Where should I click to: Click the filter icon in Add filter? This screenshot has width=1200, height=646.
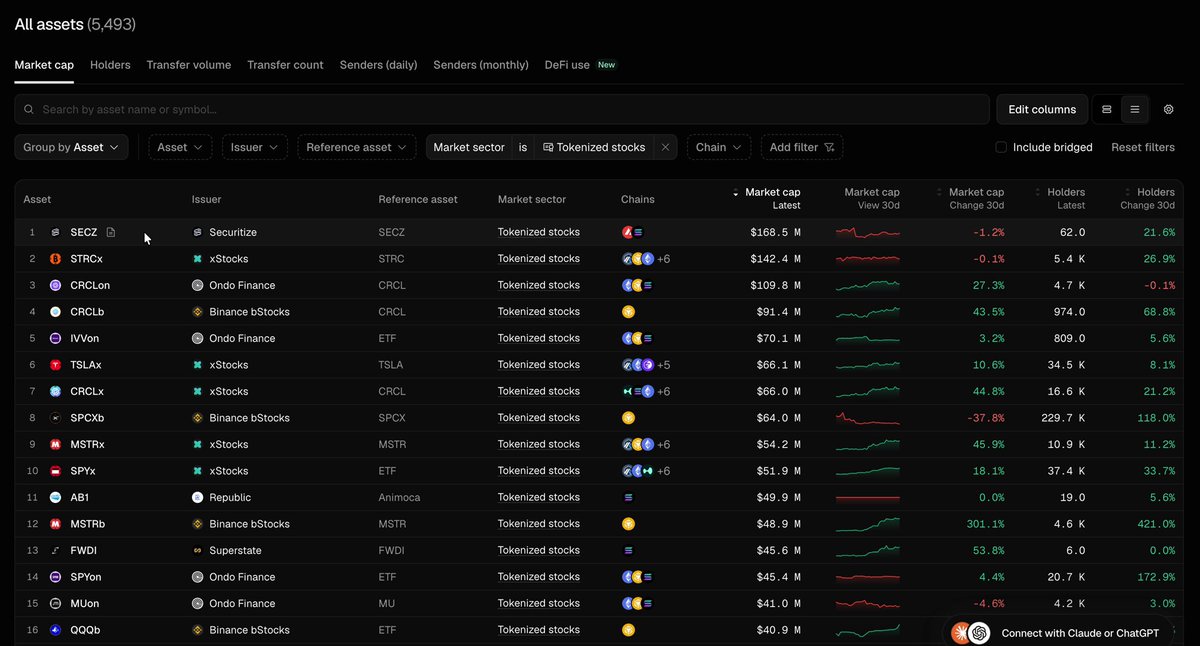[829, 147]
